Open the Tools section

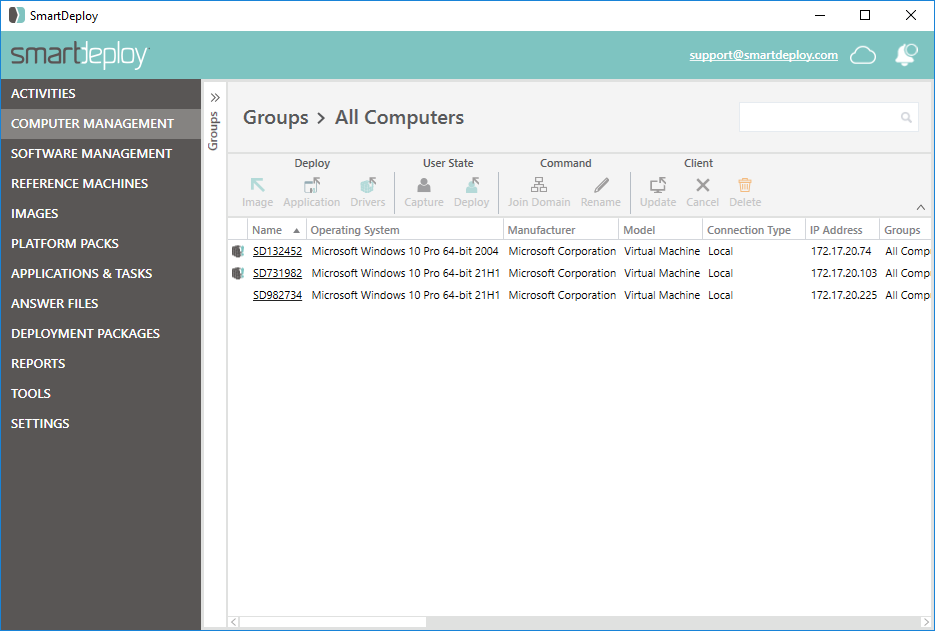[101, 394]
